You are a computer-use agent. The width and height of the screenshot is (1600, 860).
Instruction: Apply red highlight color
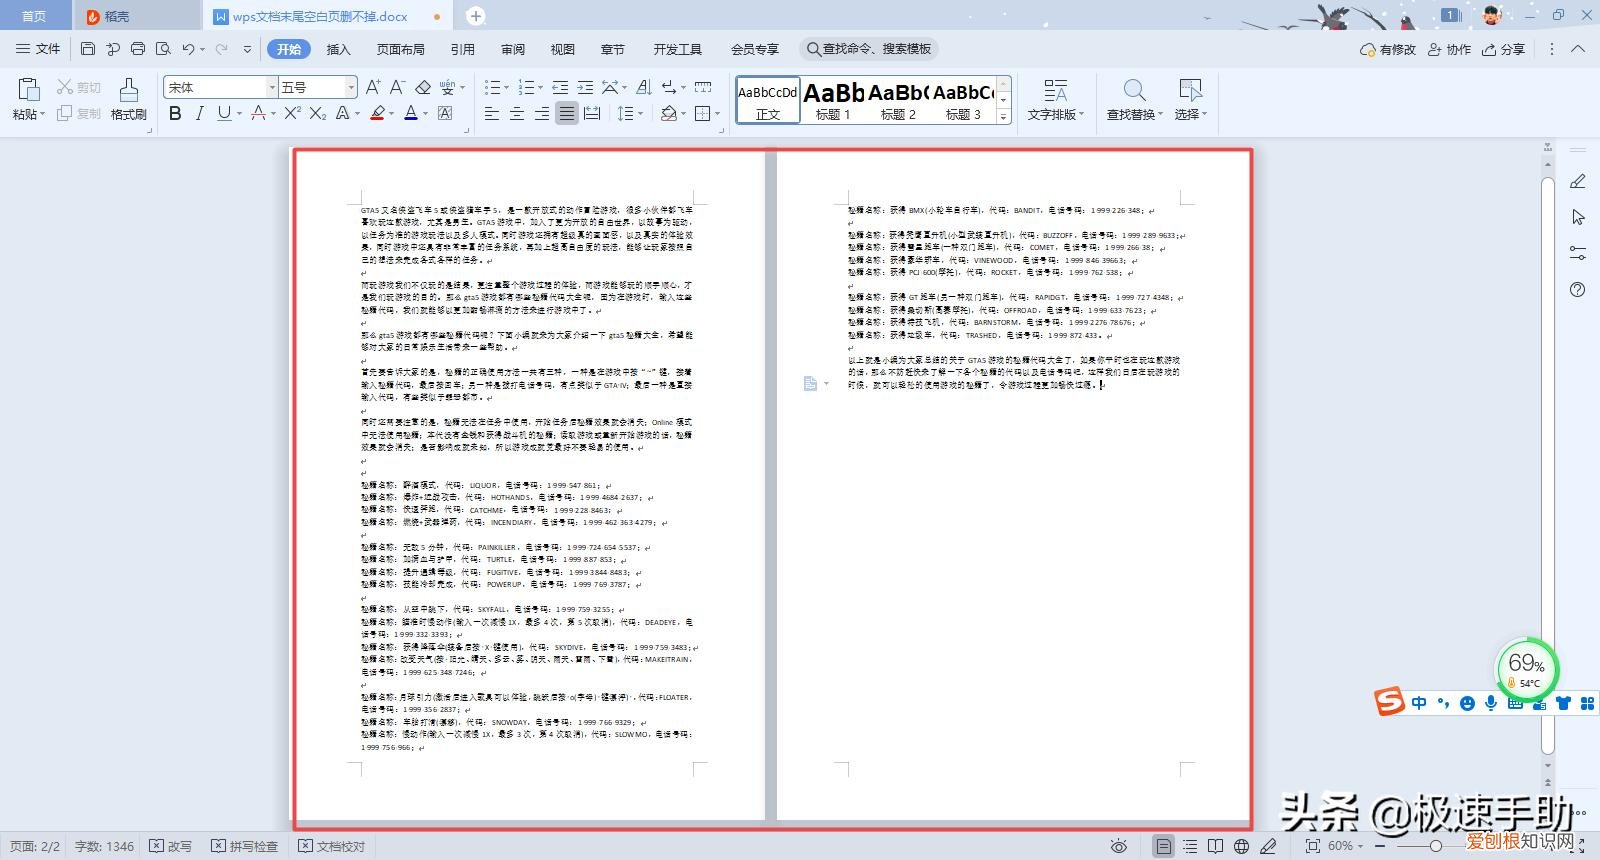pos(377,113)
